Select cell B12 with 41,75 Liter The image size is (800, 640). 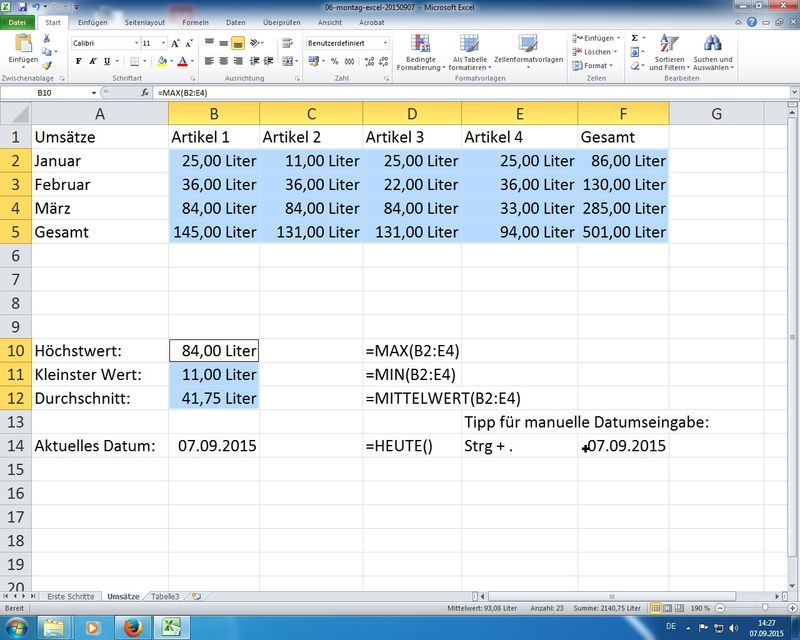[x=213, y=398]
